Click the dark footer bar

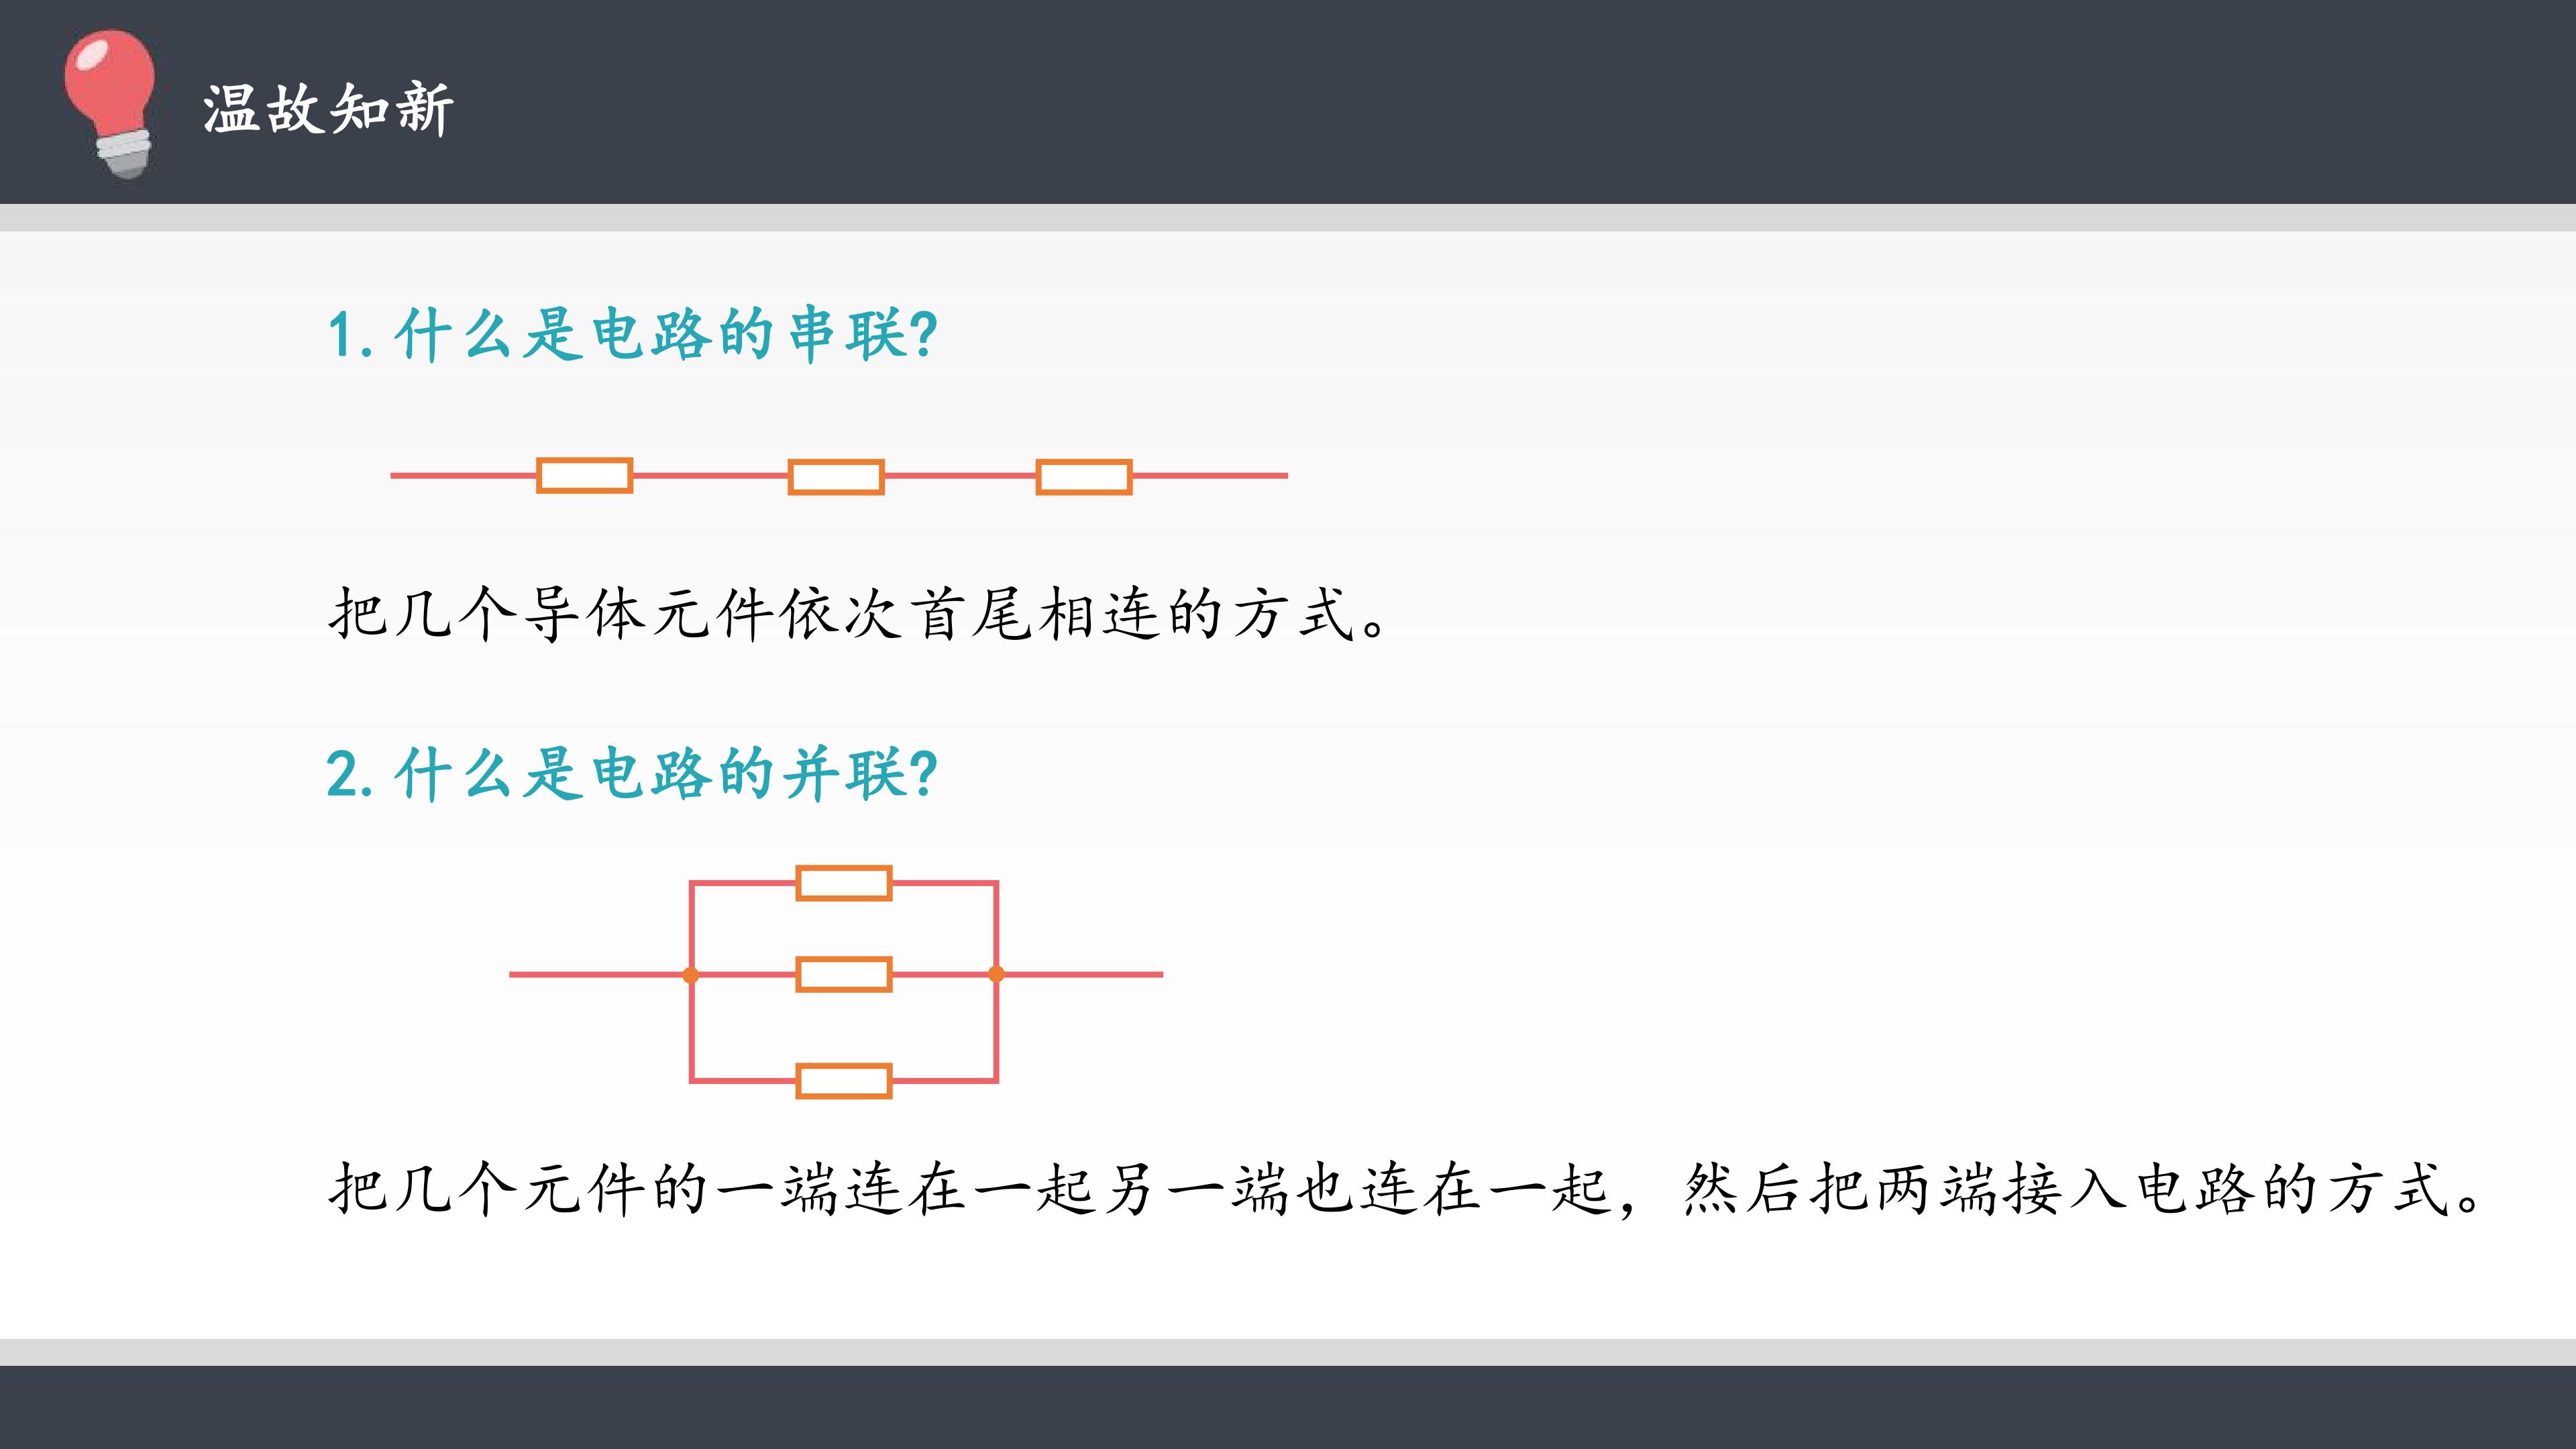tap(1288, 1407)
